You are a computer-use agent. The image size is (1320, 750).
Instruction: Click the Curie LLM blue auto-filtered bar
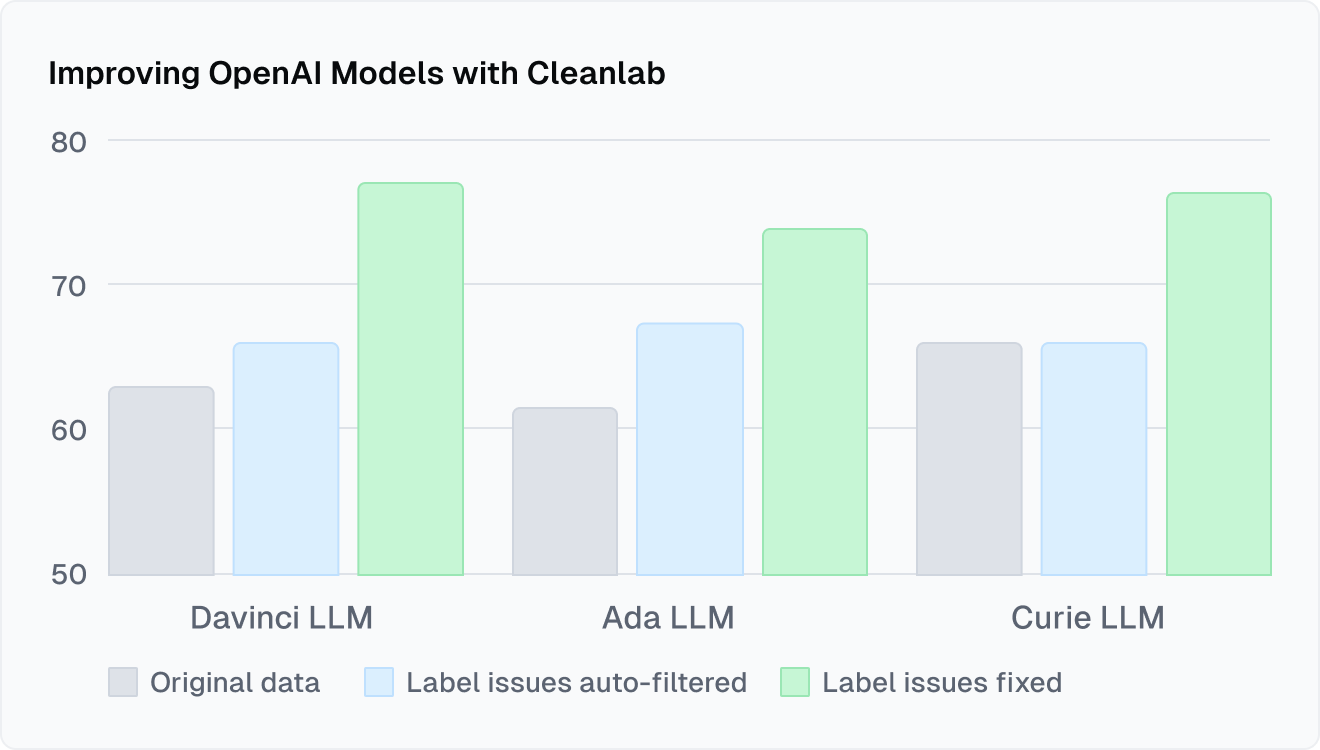click(x=1094, y=459)
